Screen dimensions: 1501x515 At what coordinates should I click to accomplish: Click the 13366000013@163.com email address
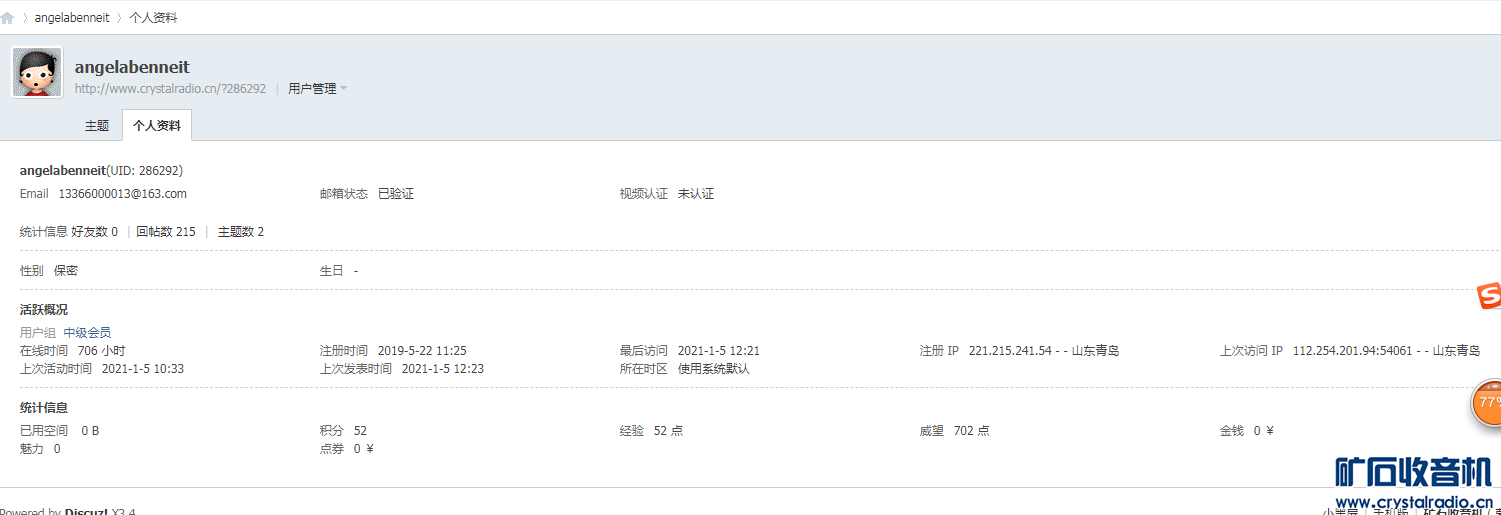coord(123,194)
